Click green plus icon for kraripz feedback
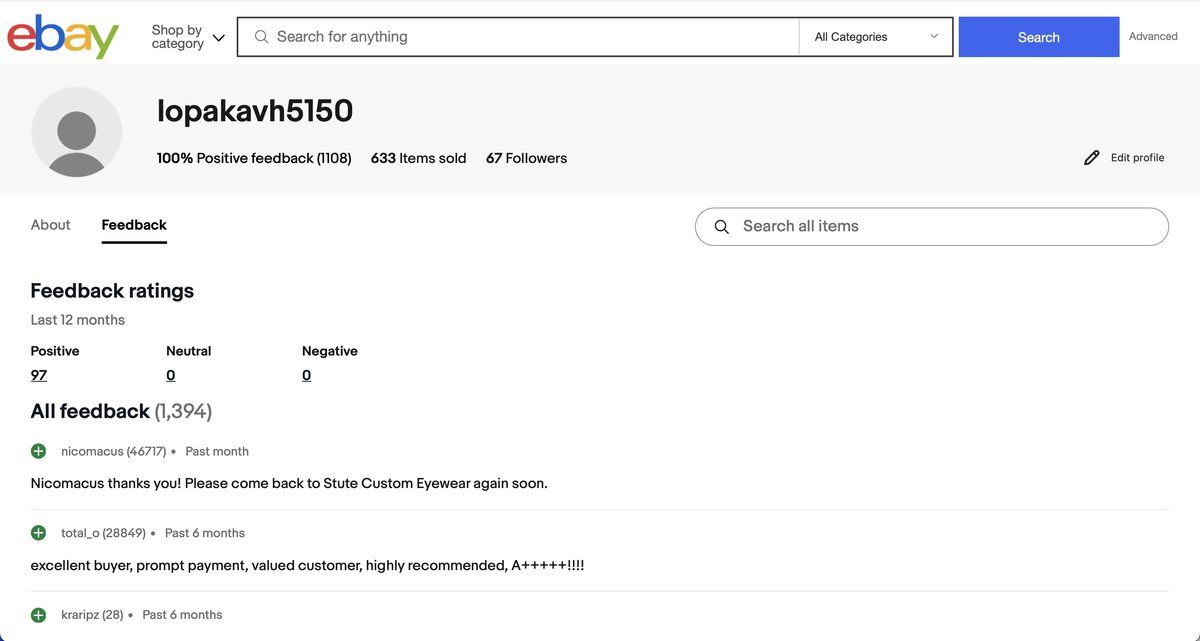Viewport: 1200px width, 641px height. tap(39, 615)
